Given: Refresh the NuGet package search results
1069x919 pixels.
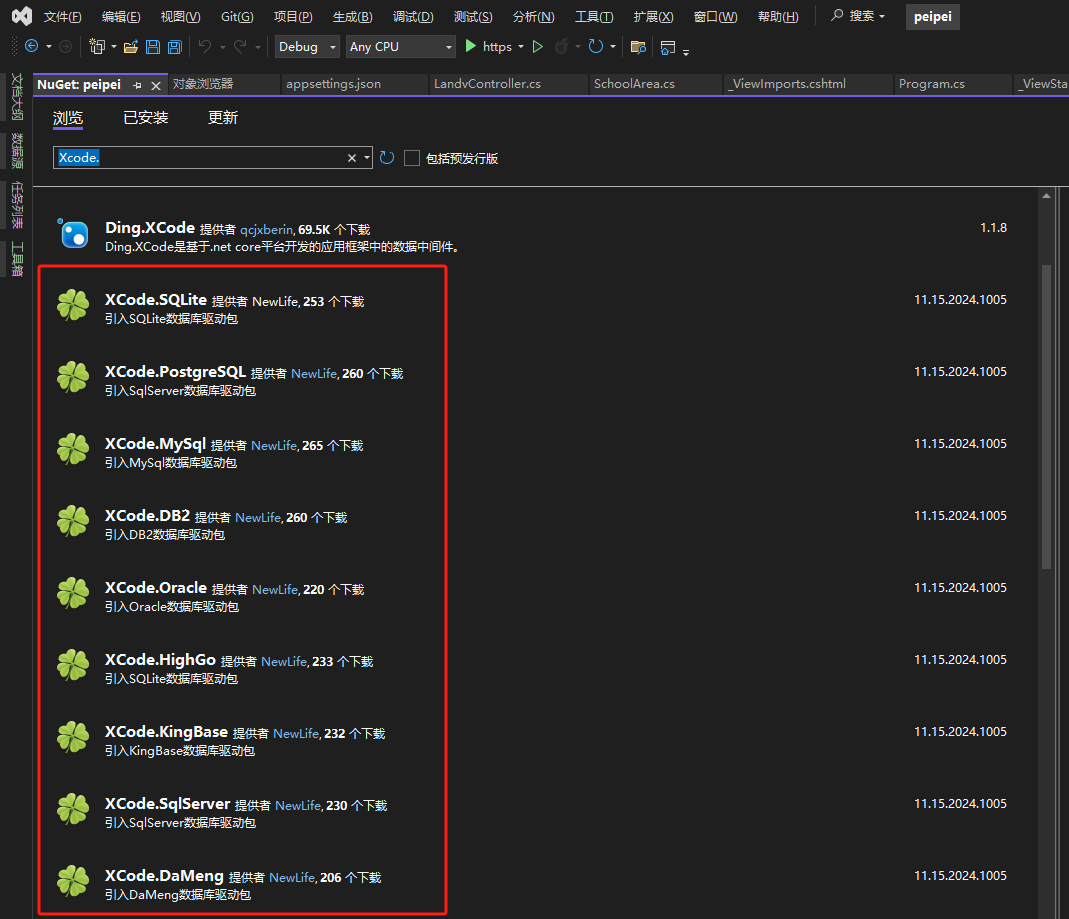Looking at the screenshot, I should (x=387, y=157).
